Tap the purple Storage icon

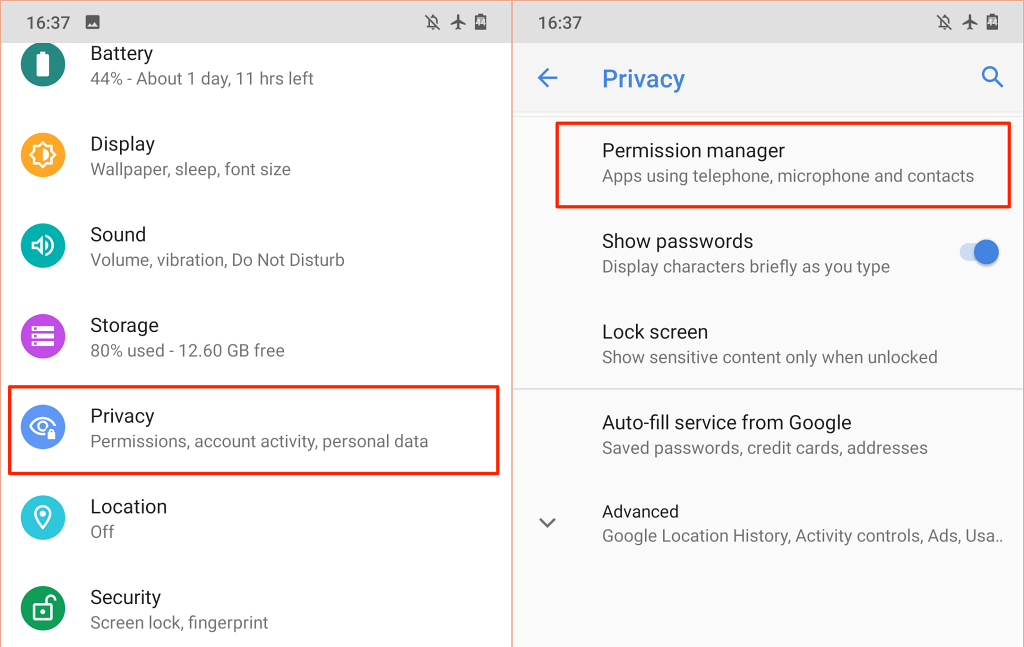pos(43,337)
